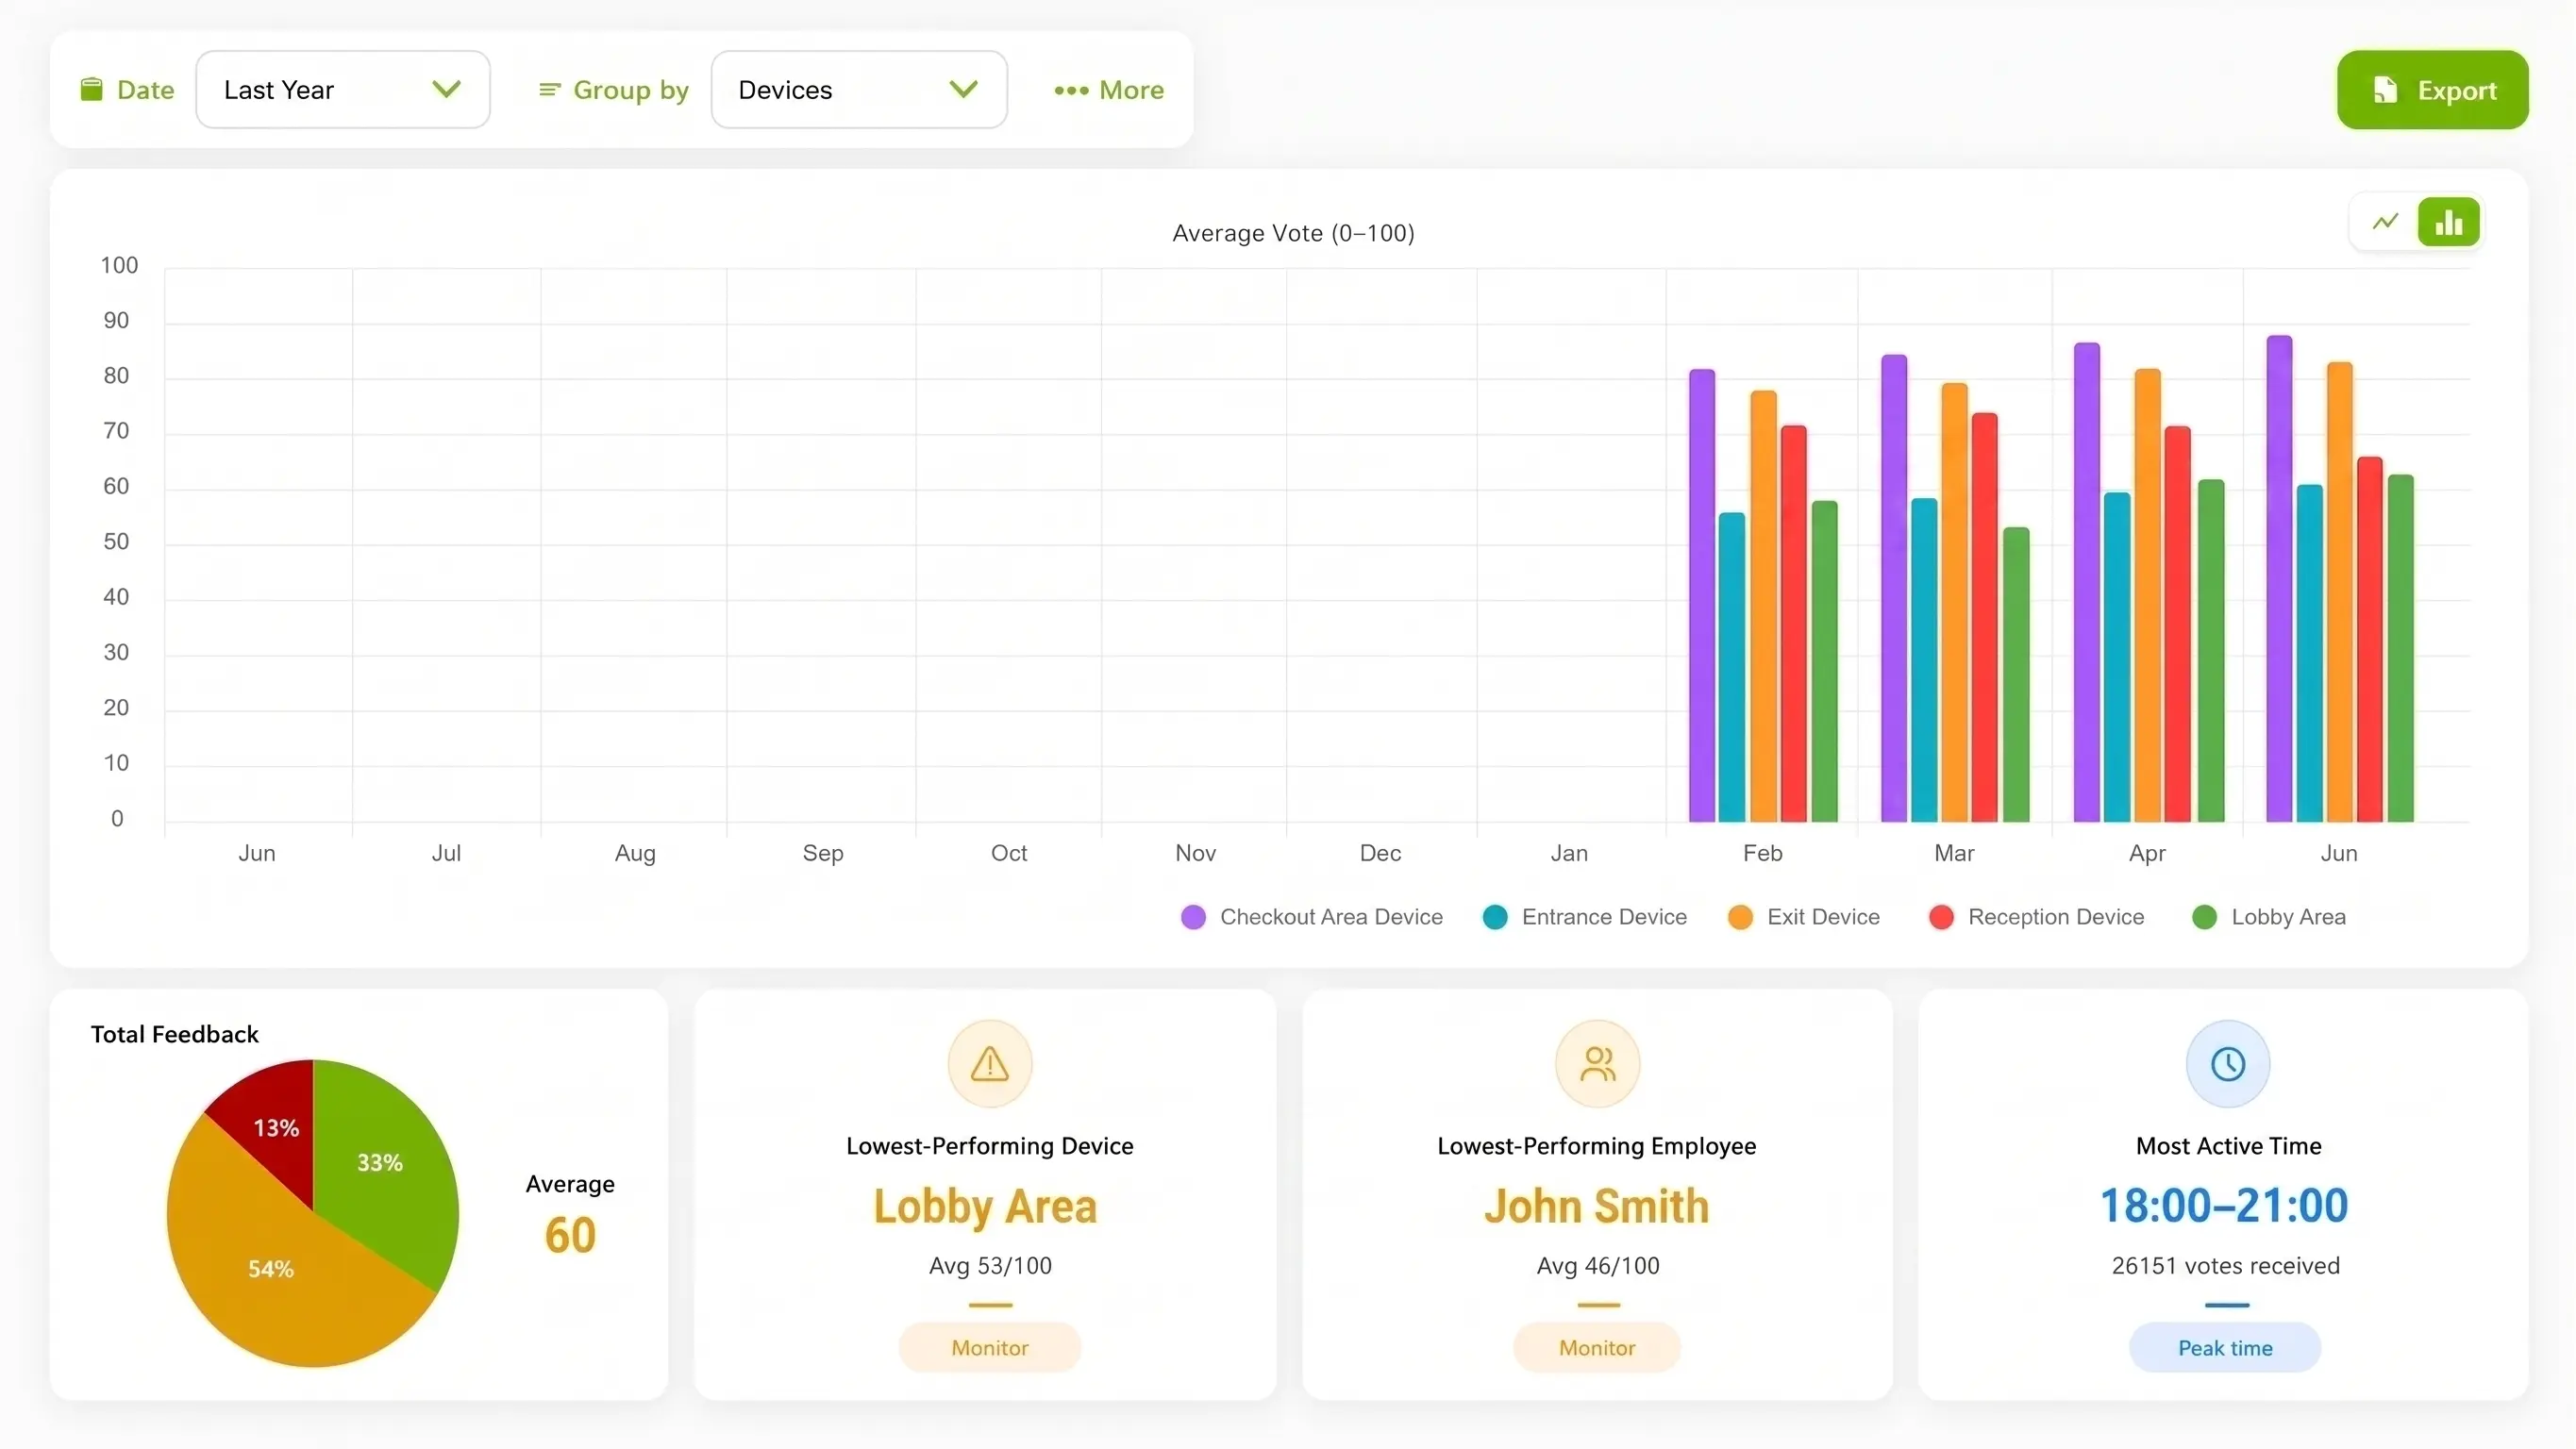2576x1449 pixels.
Task: Click the Average Vote (0–100) chart title
Action: point(1293,233)
